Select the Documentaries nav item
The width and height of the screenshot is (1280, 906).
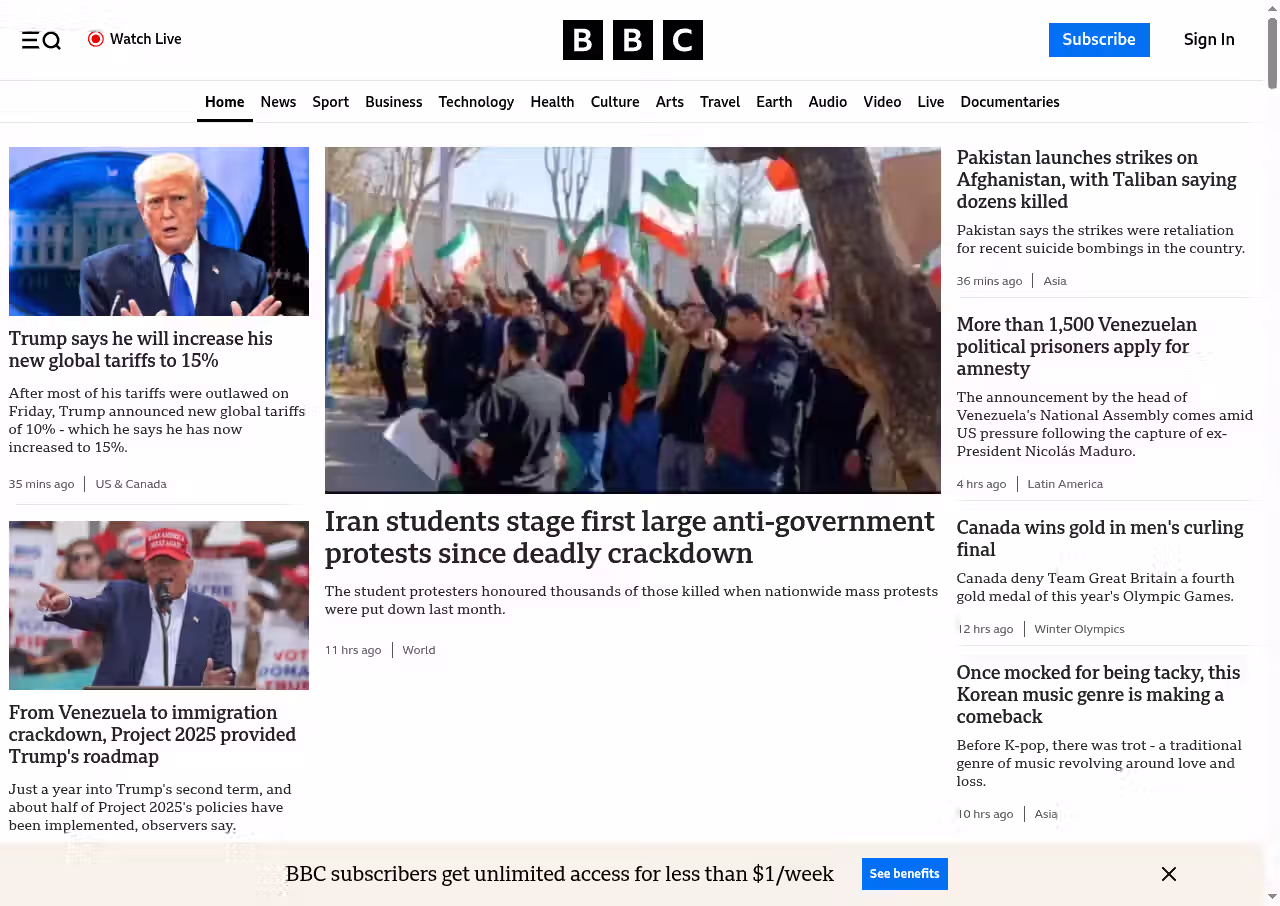pyautogui.click(x=1009, y=102)
